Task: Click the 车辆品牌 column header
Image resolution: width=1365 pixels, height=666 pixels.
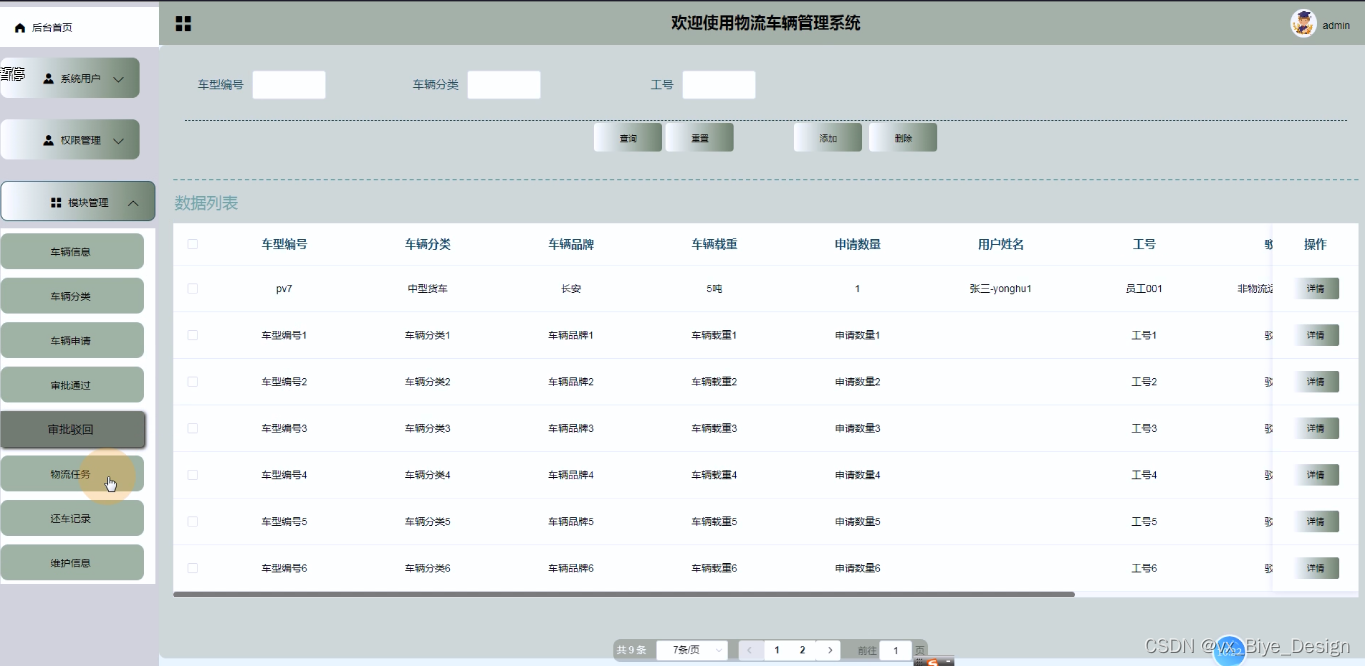Action: [571, 244]
